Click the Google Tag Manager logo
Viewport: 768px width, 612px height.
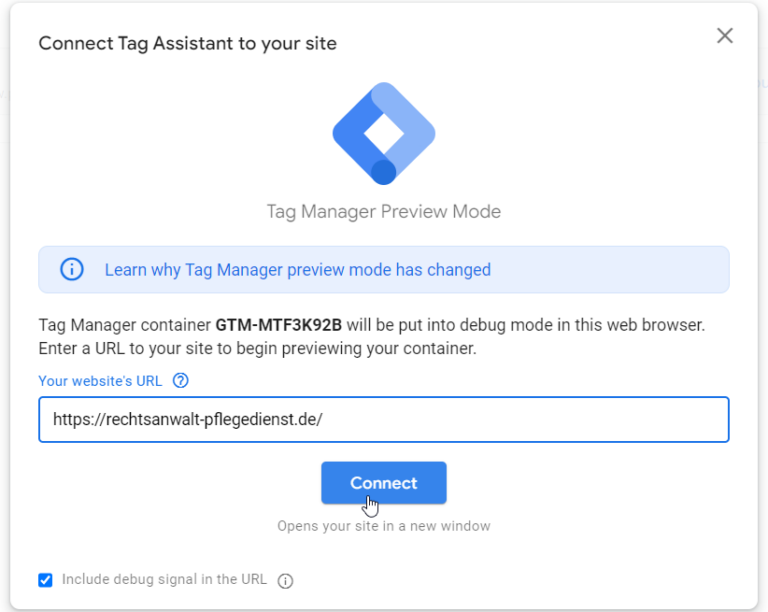384,134
